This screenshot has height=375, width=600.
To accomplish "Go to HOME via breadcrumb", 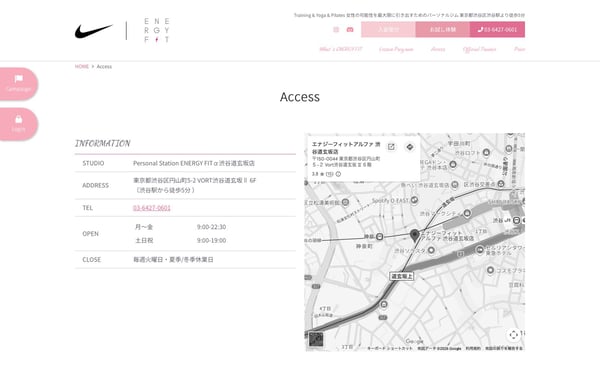I will 82,66.
